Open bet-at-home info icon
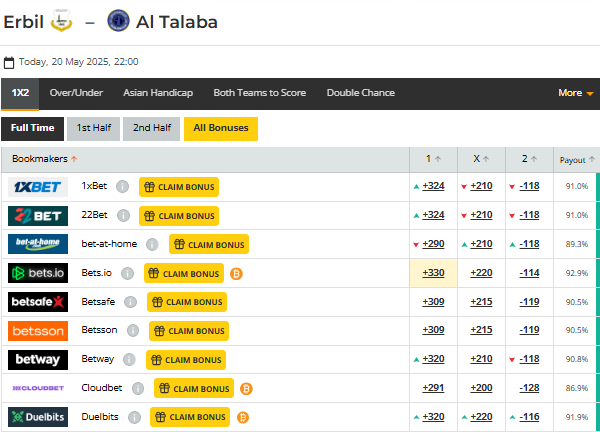 click(152, 245)
